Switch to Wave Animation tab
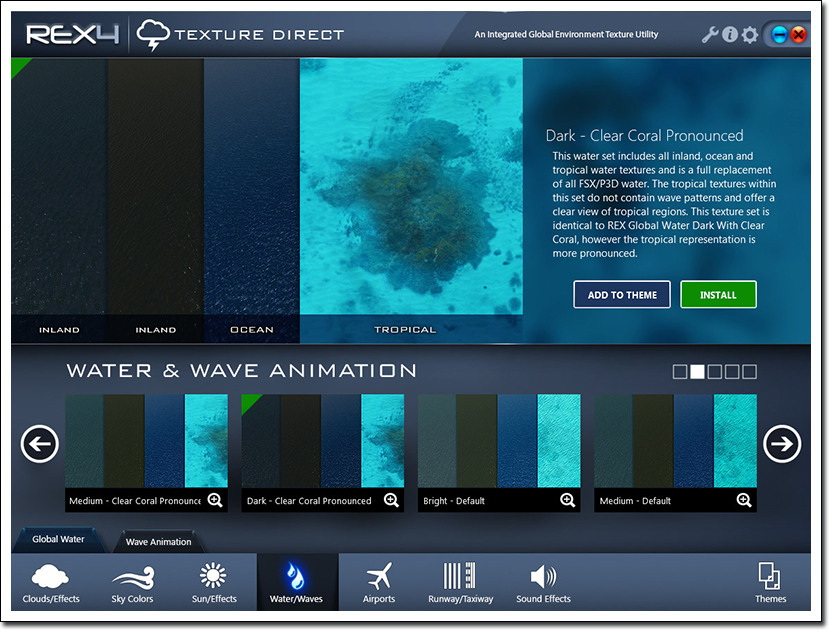The height and width of the screenshot is (632, 832). tap(158, 542)
